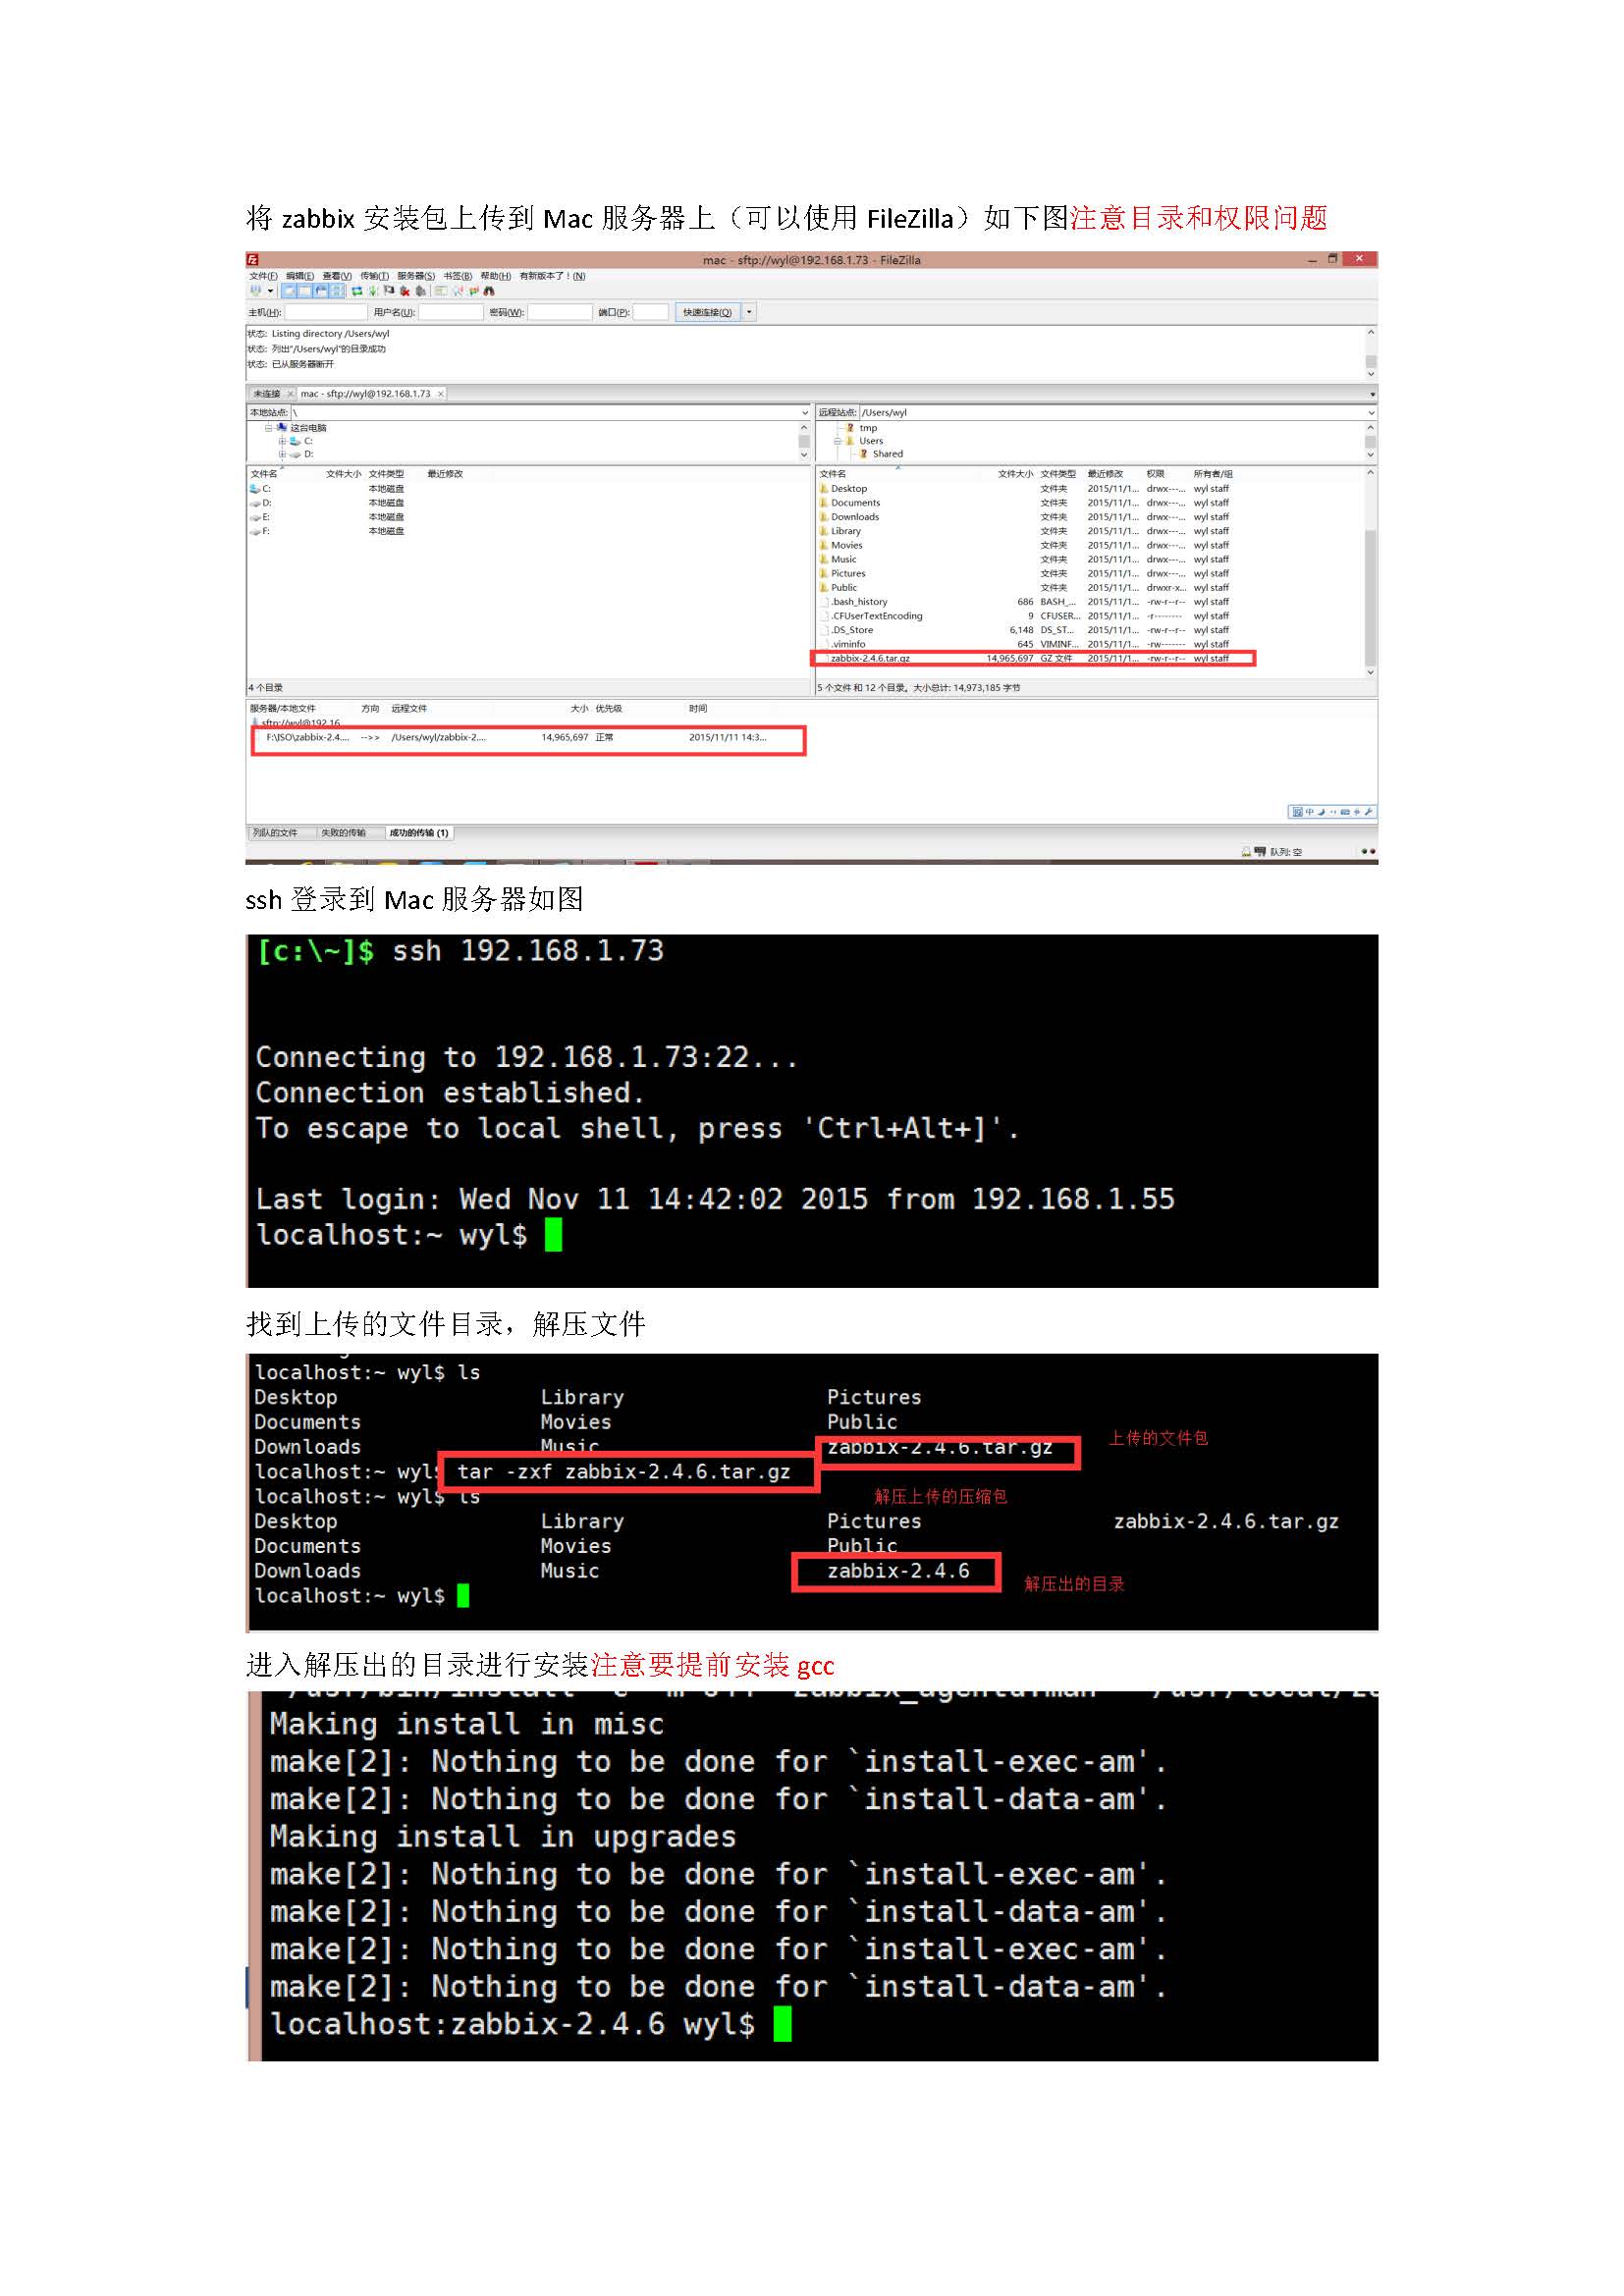Open the 查看(V) menu
The height and width of the screenshot is (2296, 1624).
(x=338, y=277)
